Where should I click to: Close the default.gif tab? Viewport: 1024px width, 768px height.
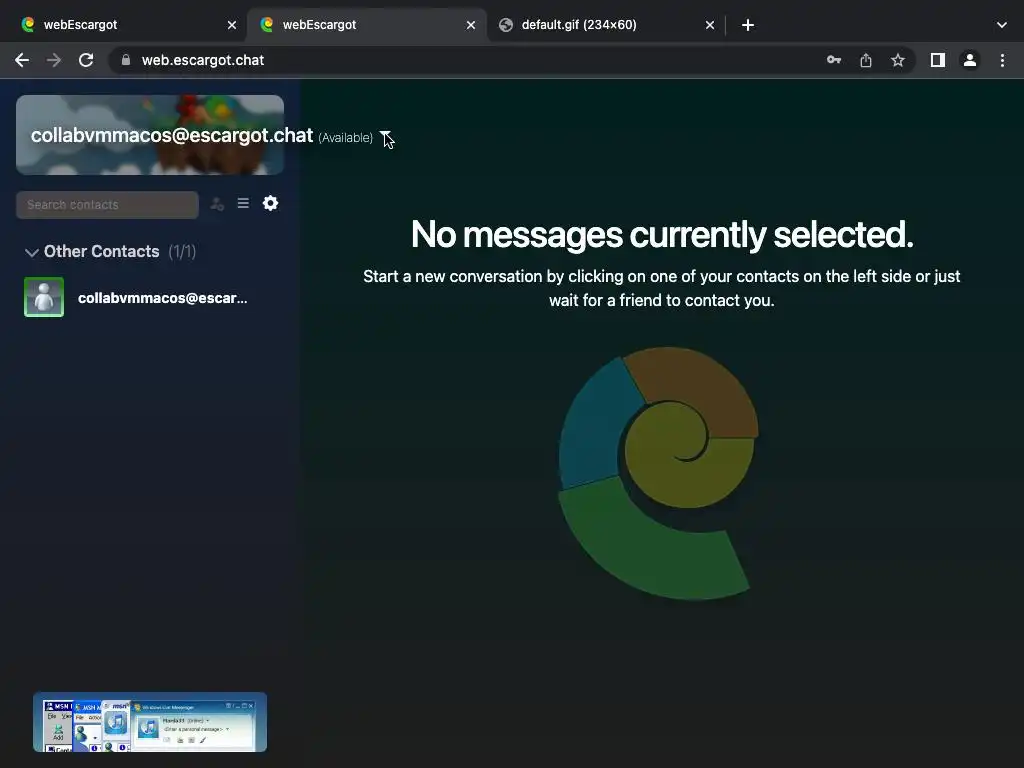coord(710,25)
